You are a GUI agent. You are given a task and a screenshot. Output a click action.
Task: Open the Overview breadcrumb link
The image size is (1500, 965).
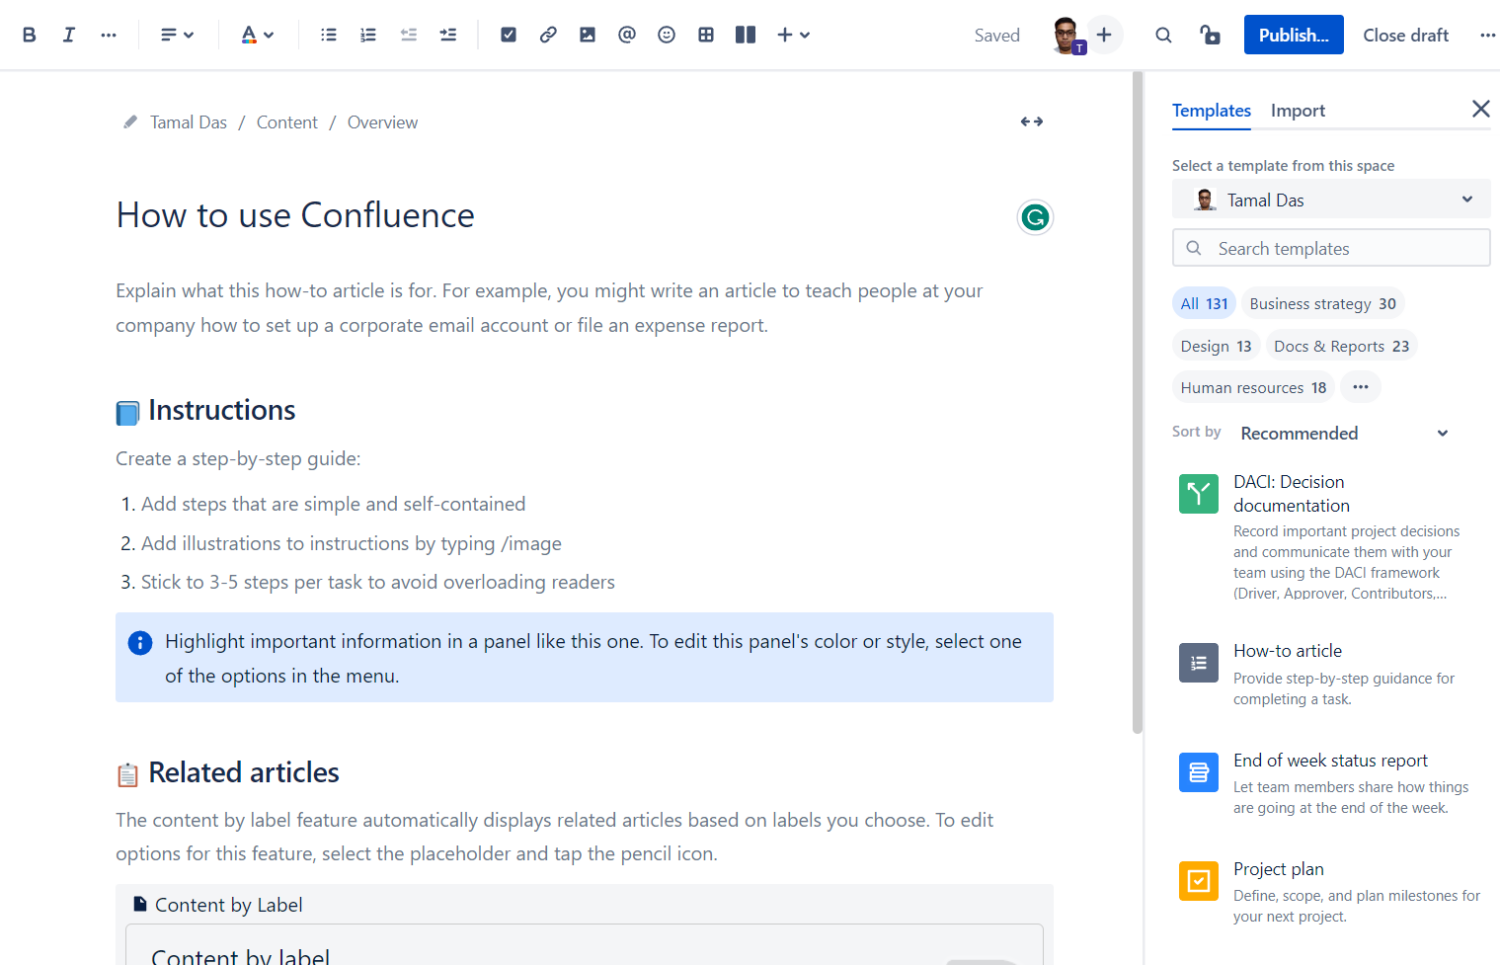pyautogui.click(x=382, y=122)
